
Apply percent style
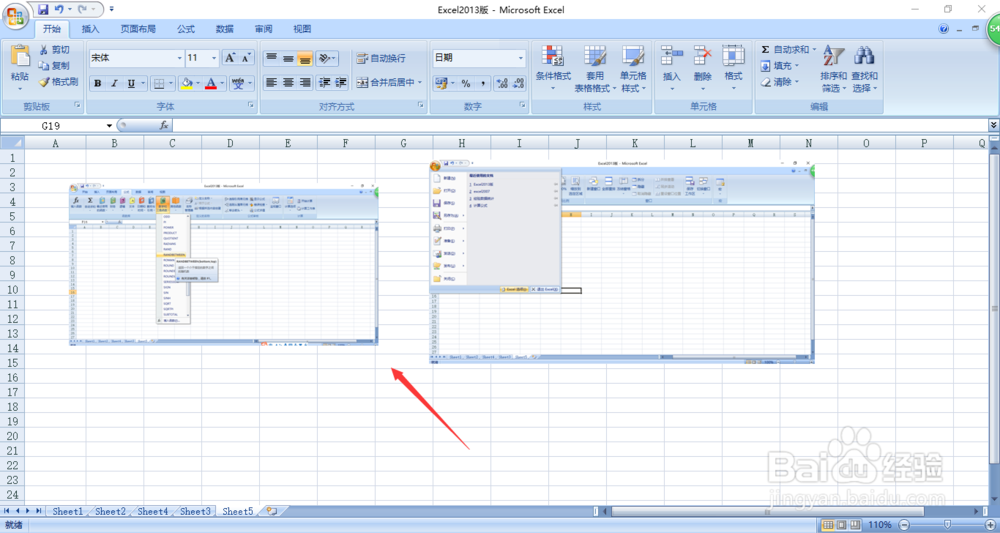pyautogui.click(x=466, y=84)
